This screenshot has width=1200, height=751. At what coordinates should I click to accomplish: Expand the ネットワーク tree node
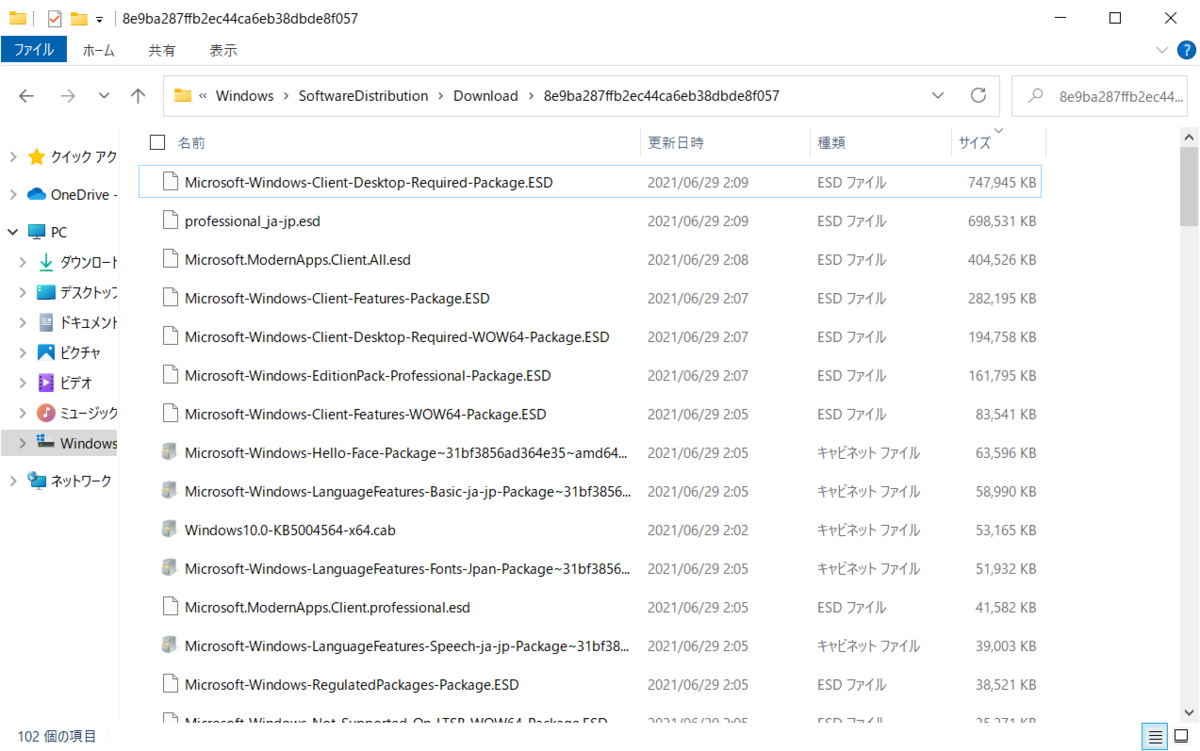coord(13,481)
